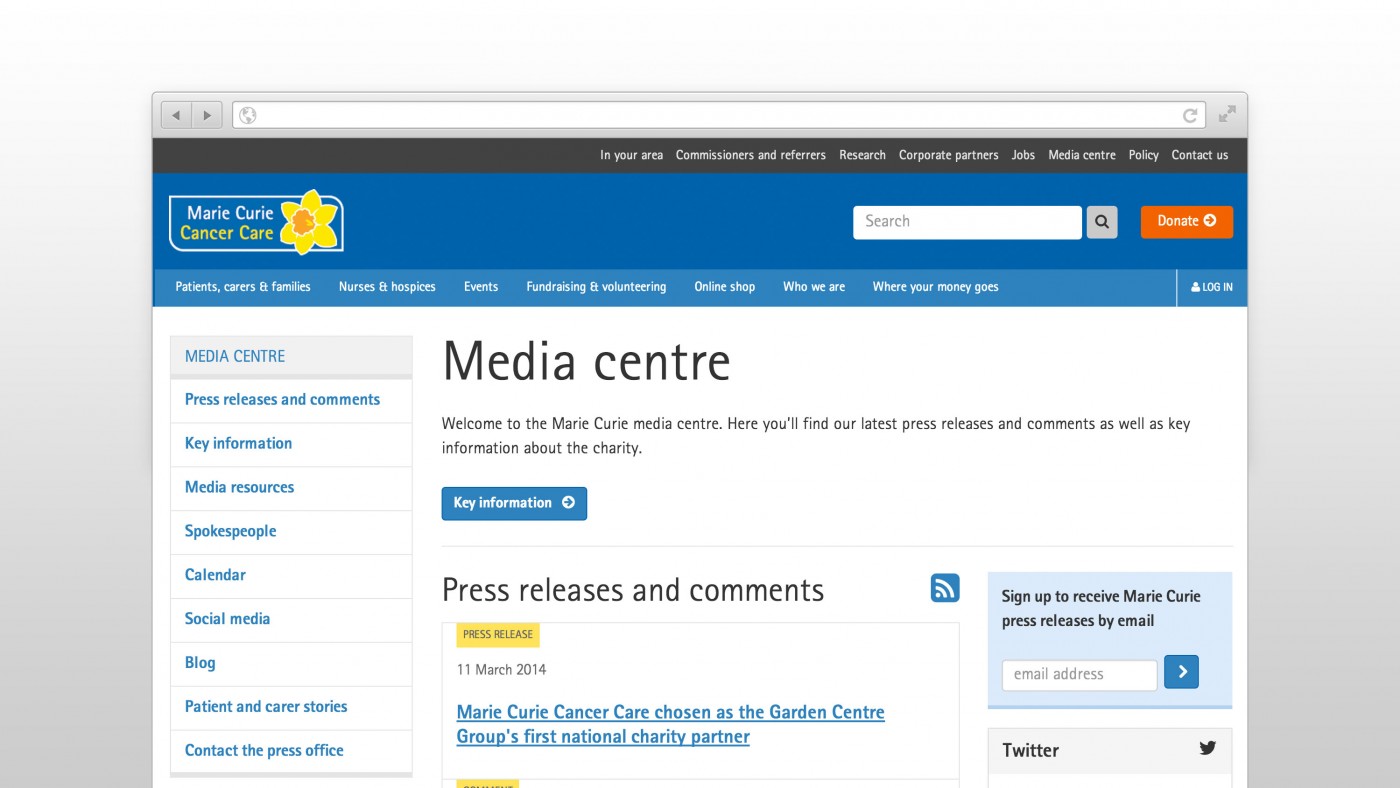Click the Marie Curie Cancer Care logo
Screen dimensions: 1400x788
click(x=257, y=222)
